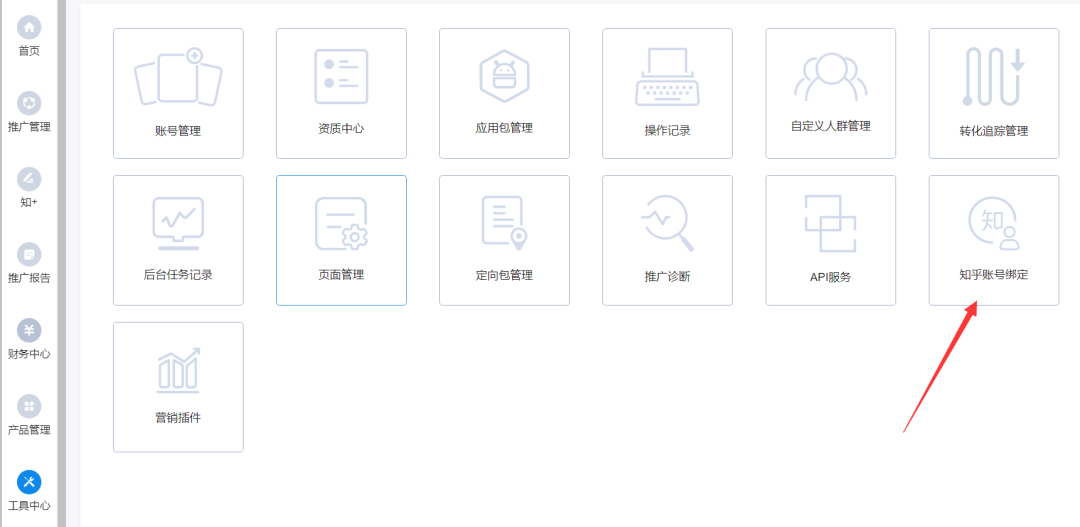This screenshot has width=1080, height=527.
Task: Open the 定向包管理 location document icon
Action: pyautogui.click(x=504, y=223)
